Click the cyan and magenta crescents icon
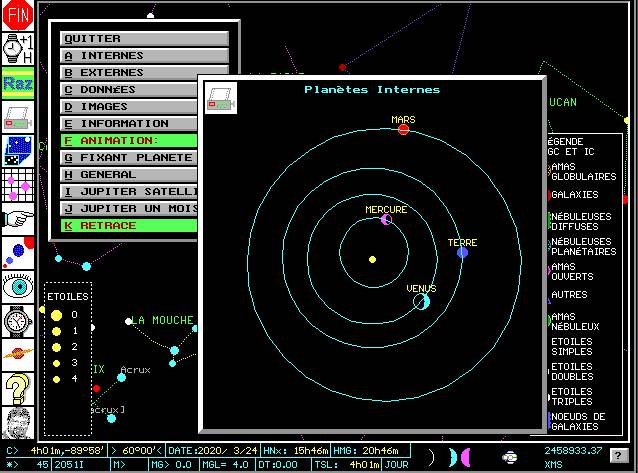The height and width of the screenshot is (473, 638). (x=460, y=457)
